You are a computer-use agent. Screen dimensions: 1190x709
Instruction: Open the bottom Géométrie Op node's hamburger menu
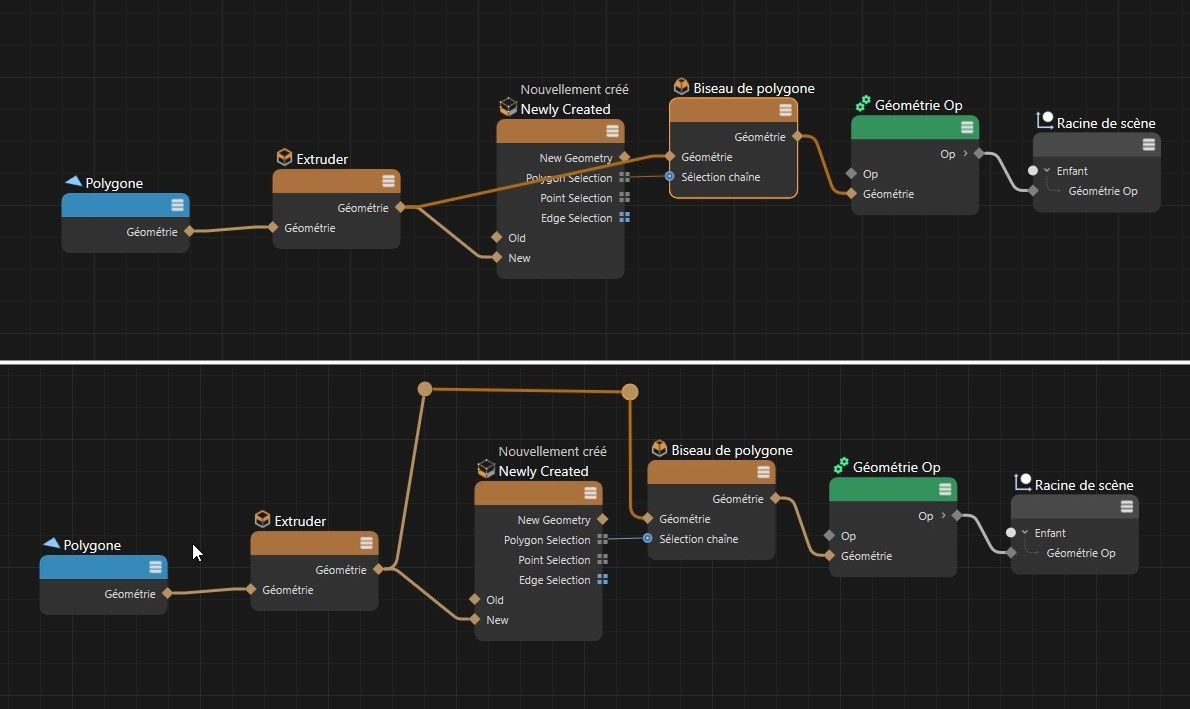(945, 490)
